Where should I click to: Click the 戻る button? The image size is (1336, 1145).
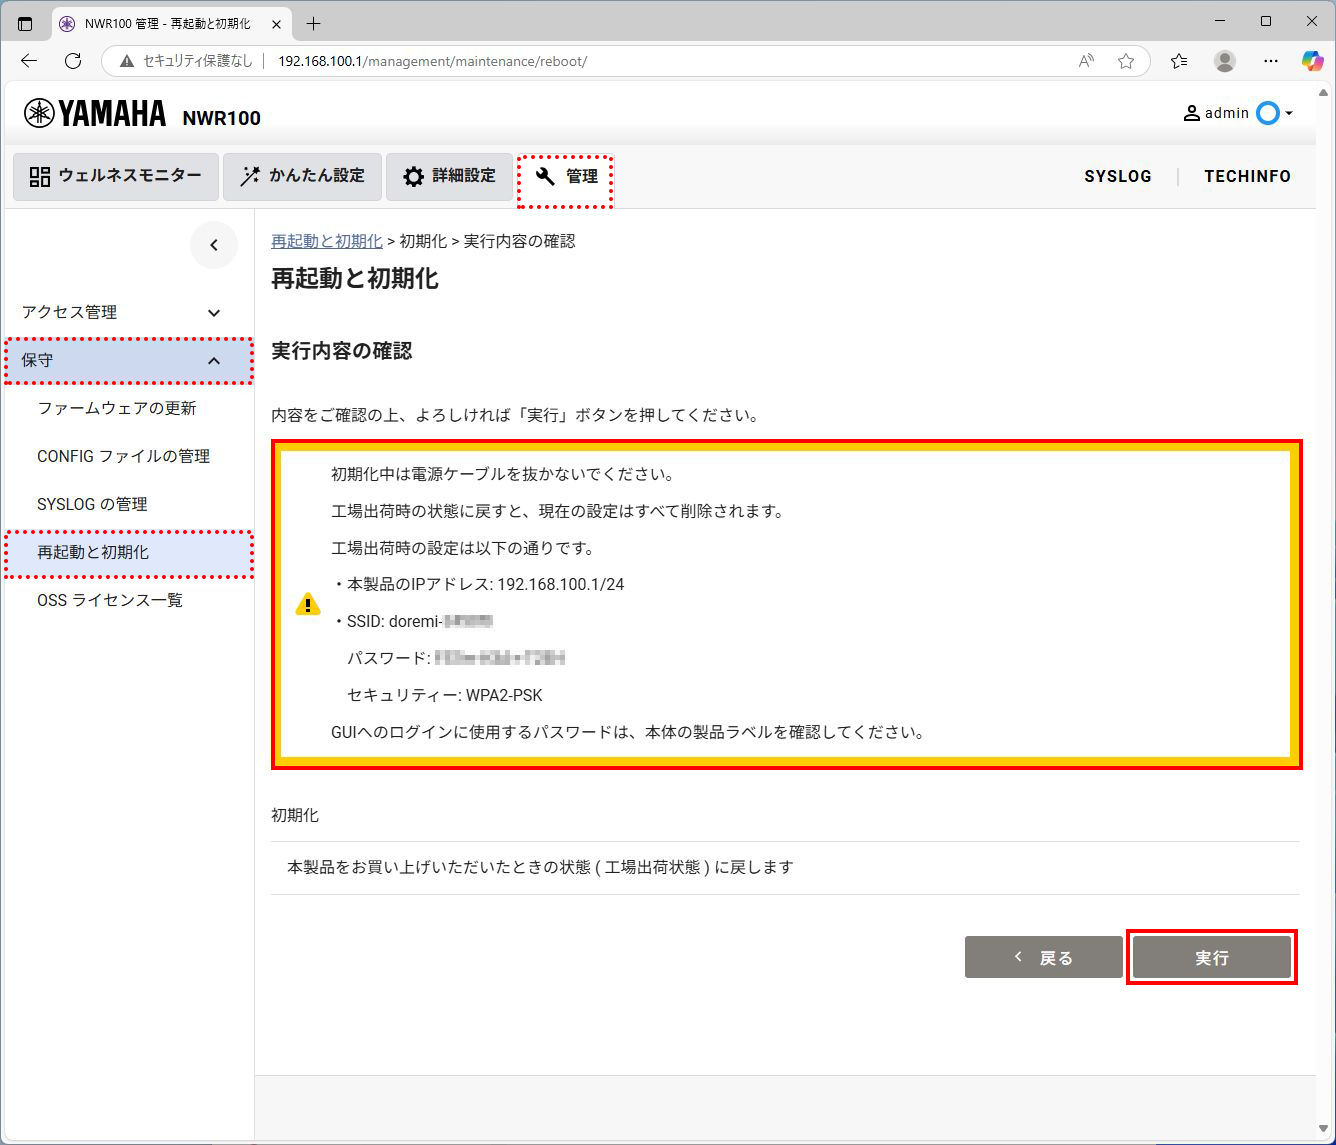(x=1043, y=958)
